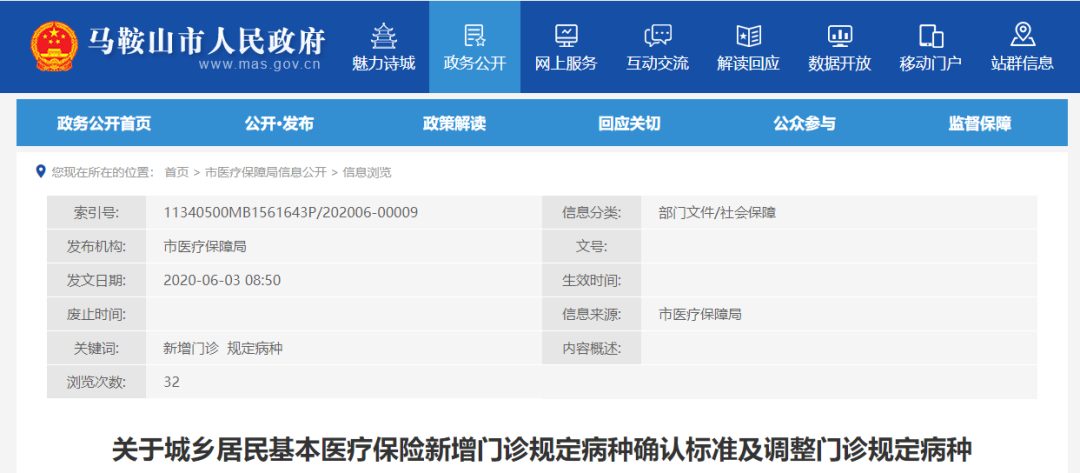Click the www.mas.gov.cn URL text
This screenshot has height=473, width=1080.
pos(260,65)
